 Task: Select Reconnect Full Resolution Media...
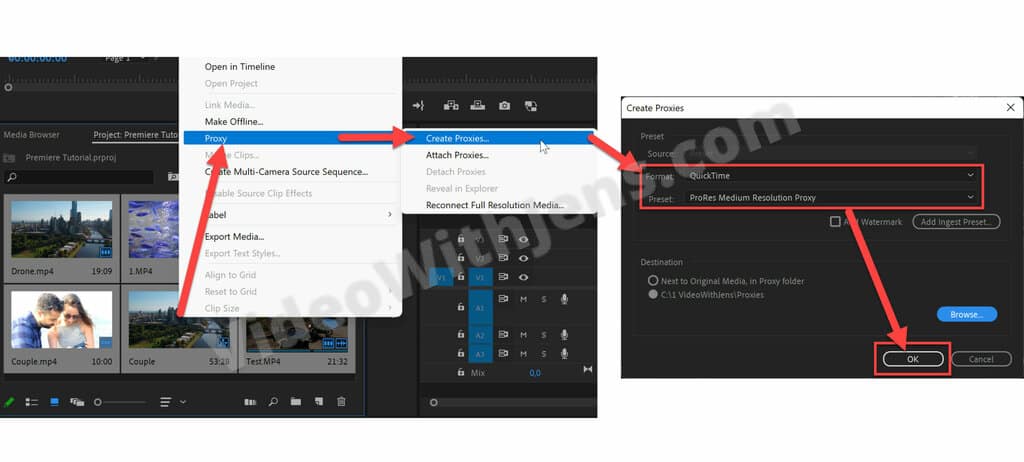coord(495,205)
